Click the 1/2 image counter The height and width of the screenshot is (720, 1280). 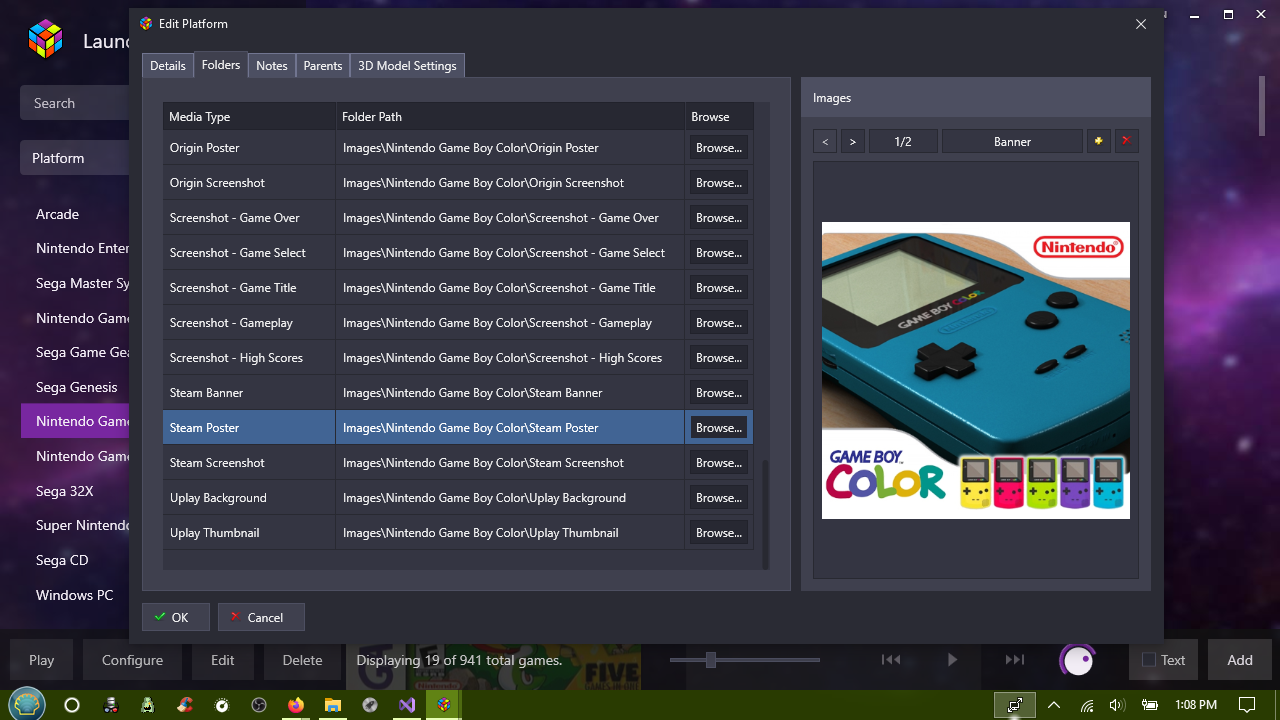[x=903, y=142]
